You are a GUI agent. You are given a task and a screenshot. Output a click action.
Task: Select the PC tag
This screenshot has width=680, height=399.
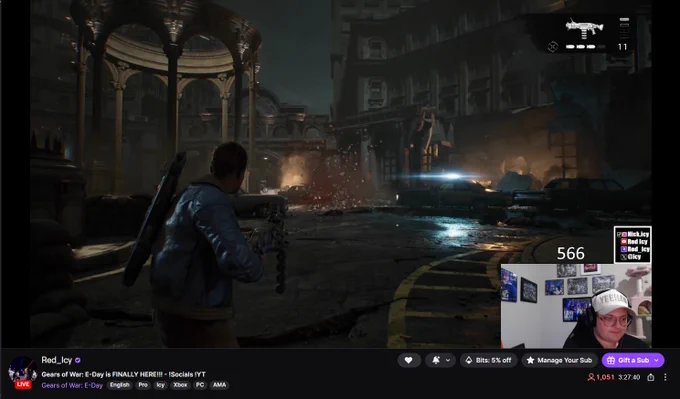click(200, 385)
